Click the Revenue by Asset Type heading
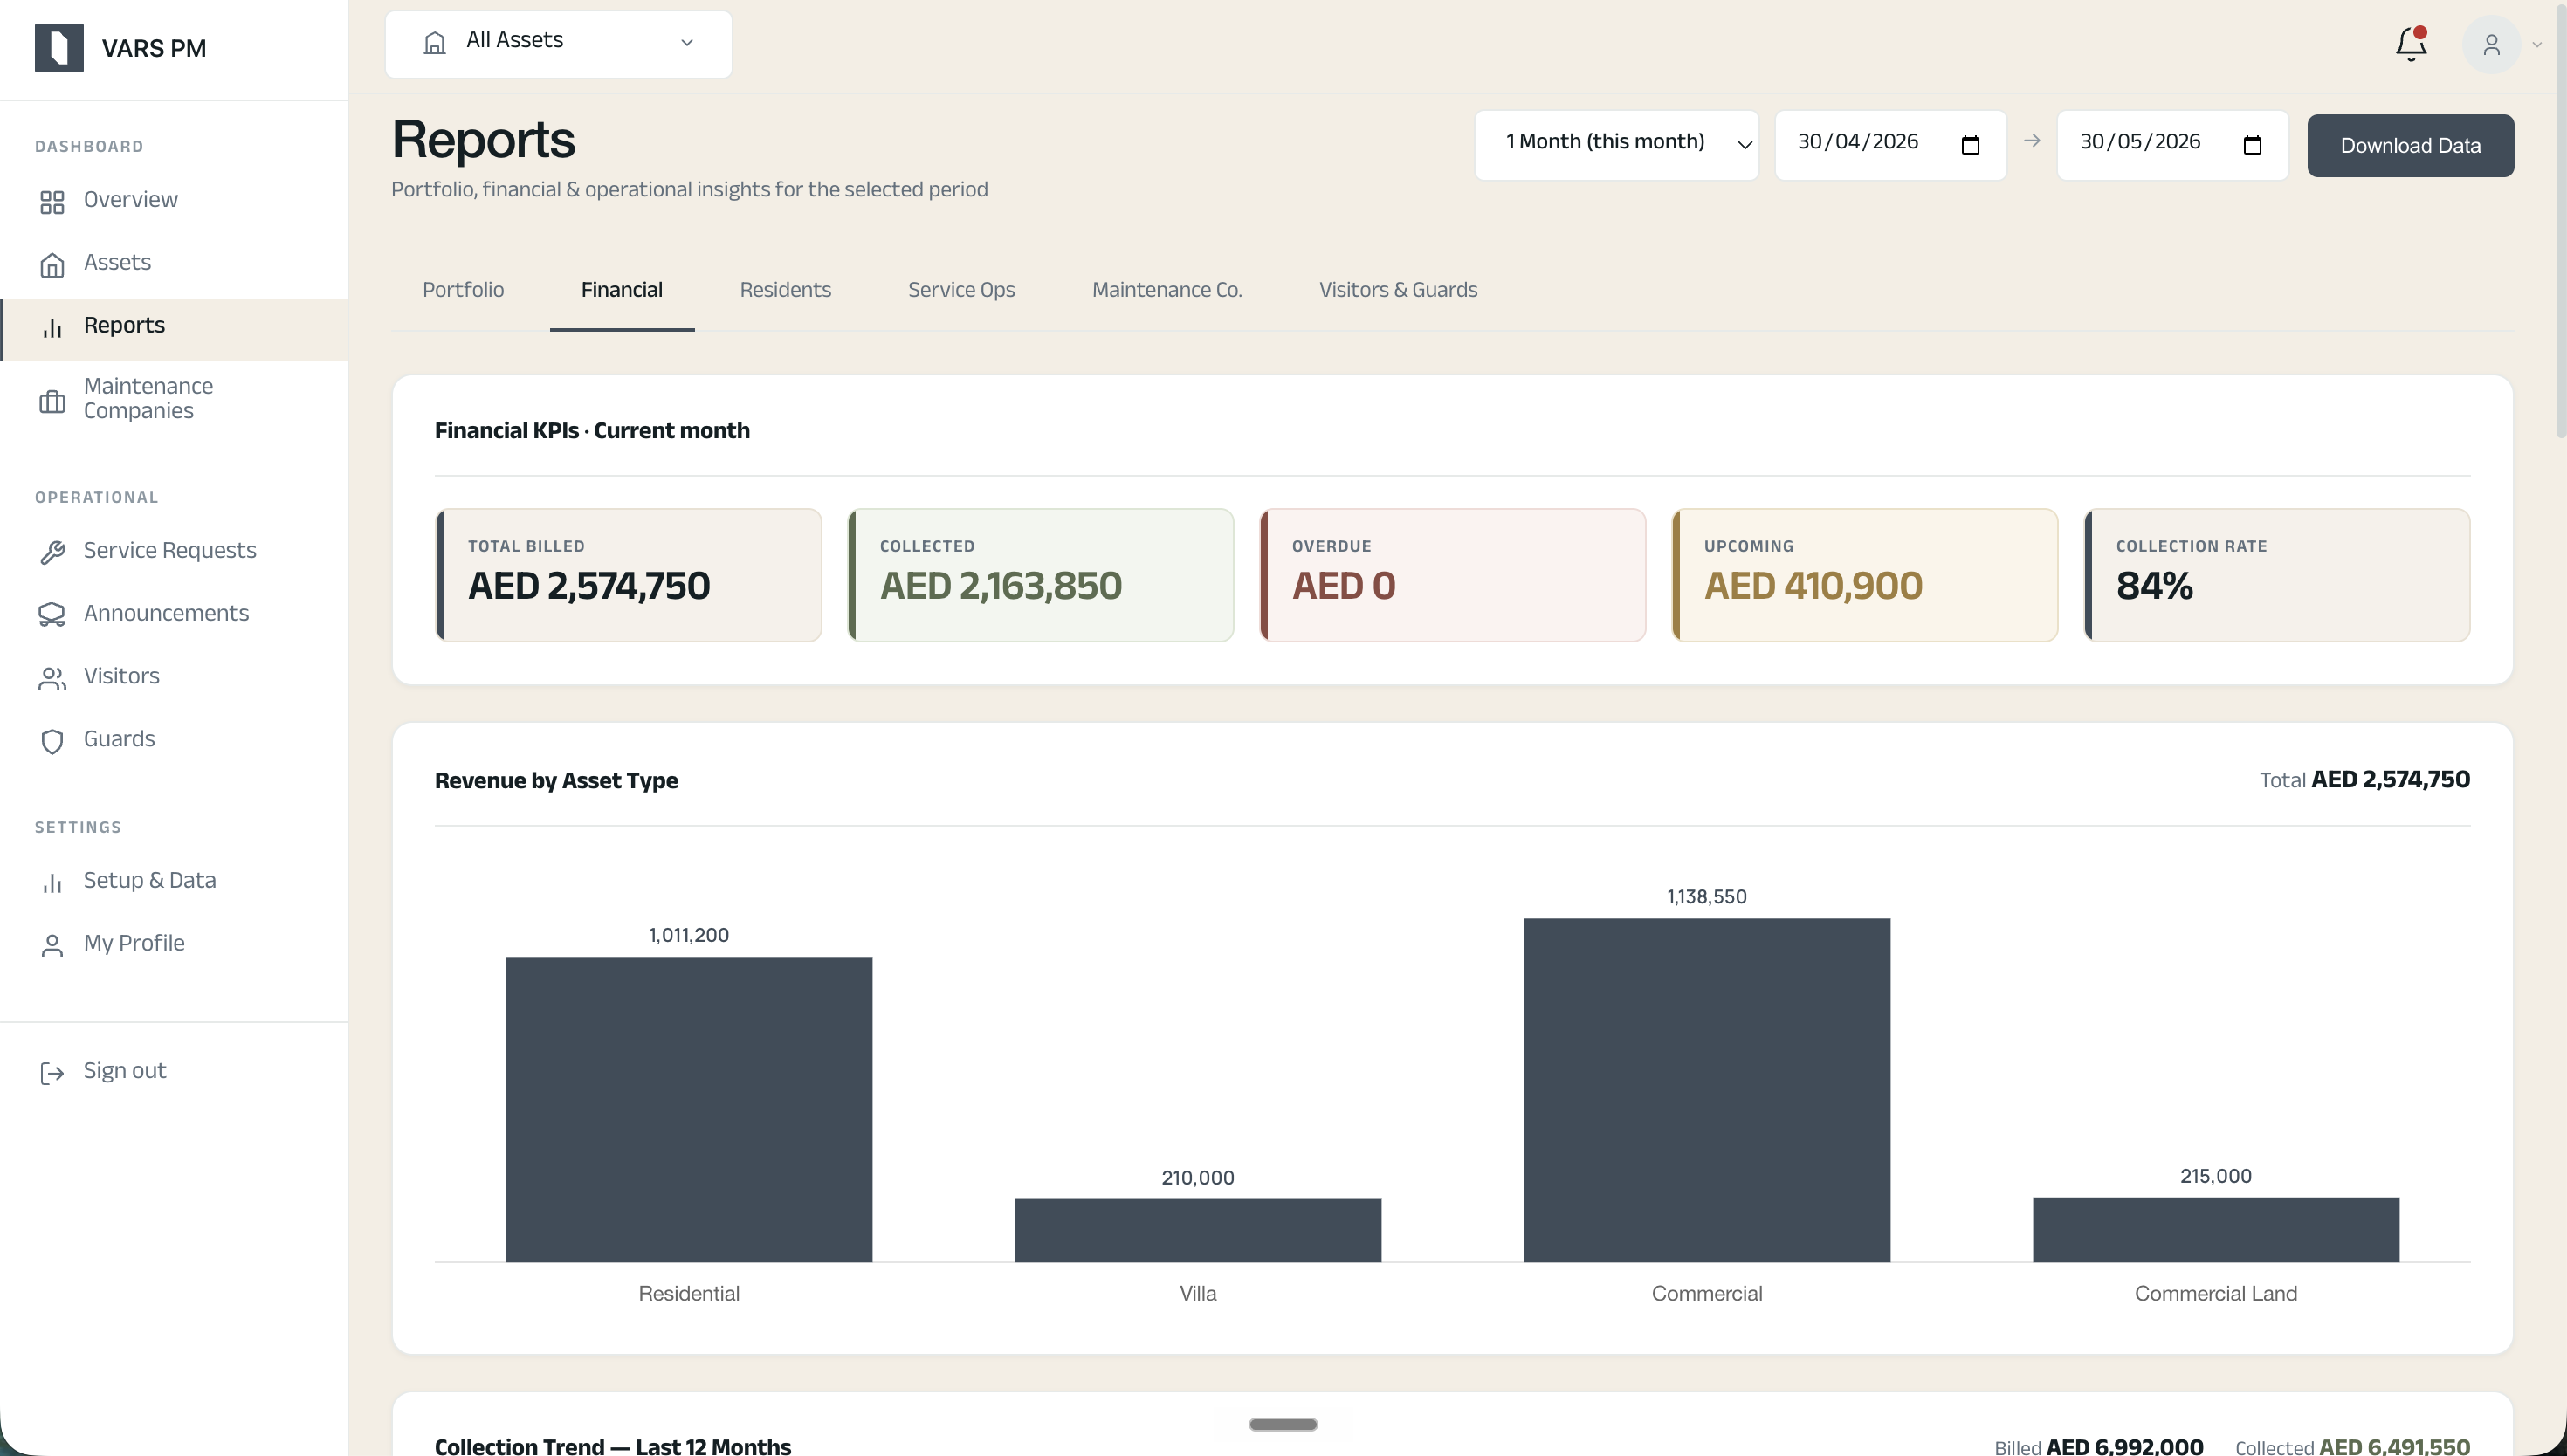 [x=556, y=780]
